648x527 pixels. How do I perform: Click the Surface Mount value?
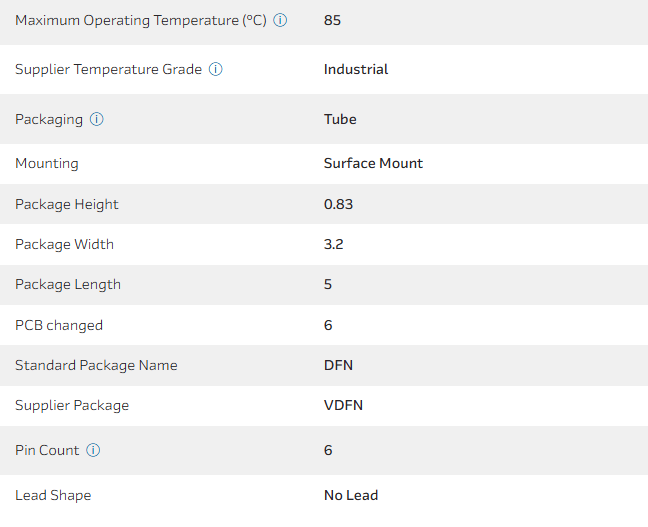[373, 163]
